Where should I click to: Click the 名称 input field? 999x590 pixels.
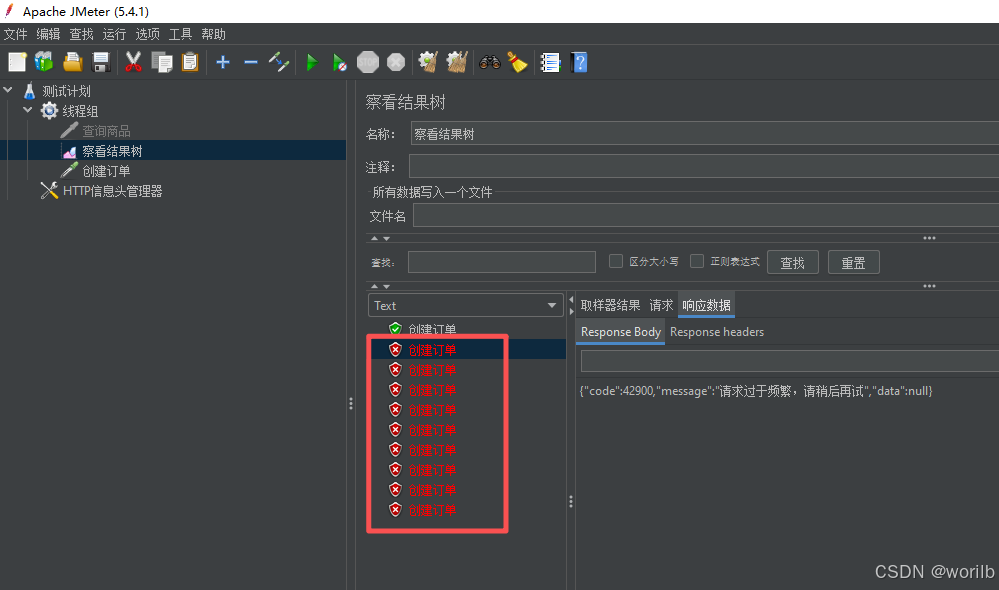tap(705, 134)
